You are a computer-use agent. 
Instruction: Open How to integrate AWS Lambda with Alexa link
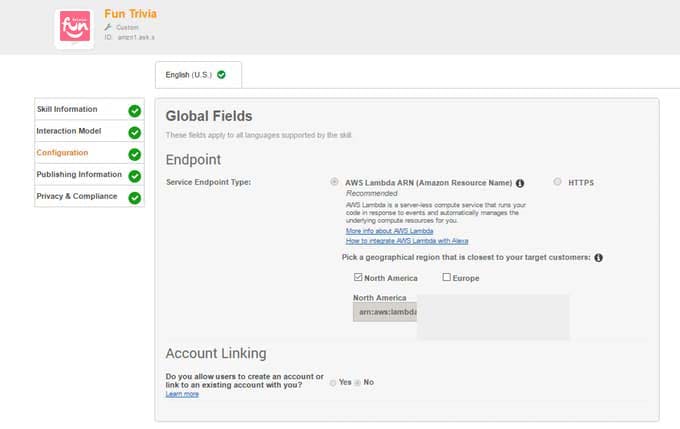[x=407, y=241]
